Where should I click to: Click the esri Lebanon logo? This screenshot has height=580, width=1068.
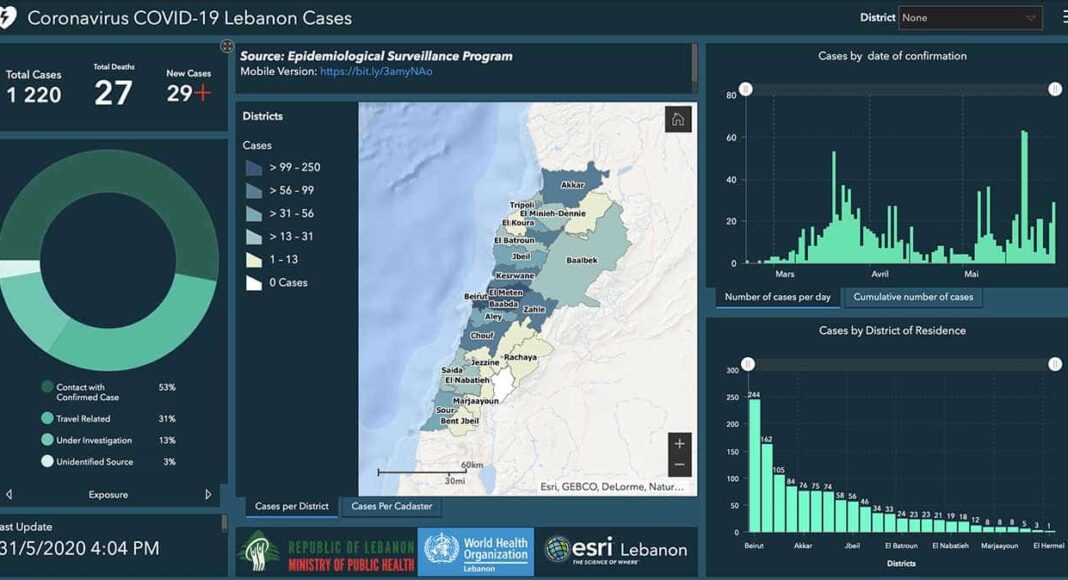click(x=617, y=549)
